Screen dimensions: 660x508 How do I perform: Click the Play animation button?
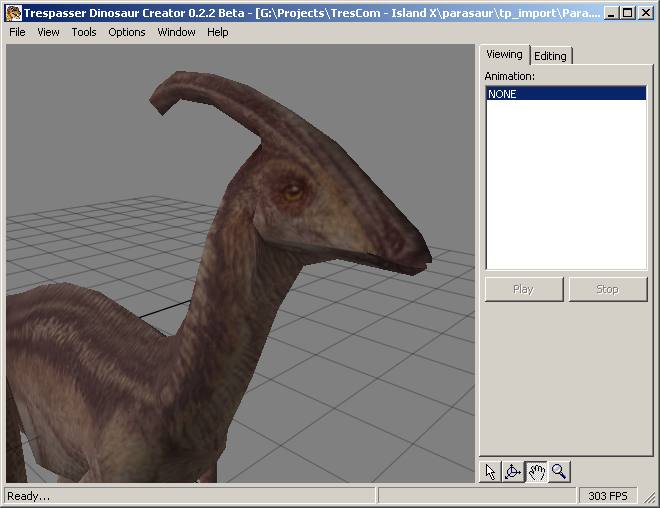(x=524, y=289)
